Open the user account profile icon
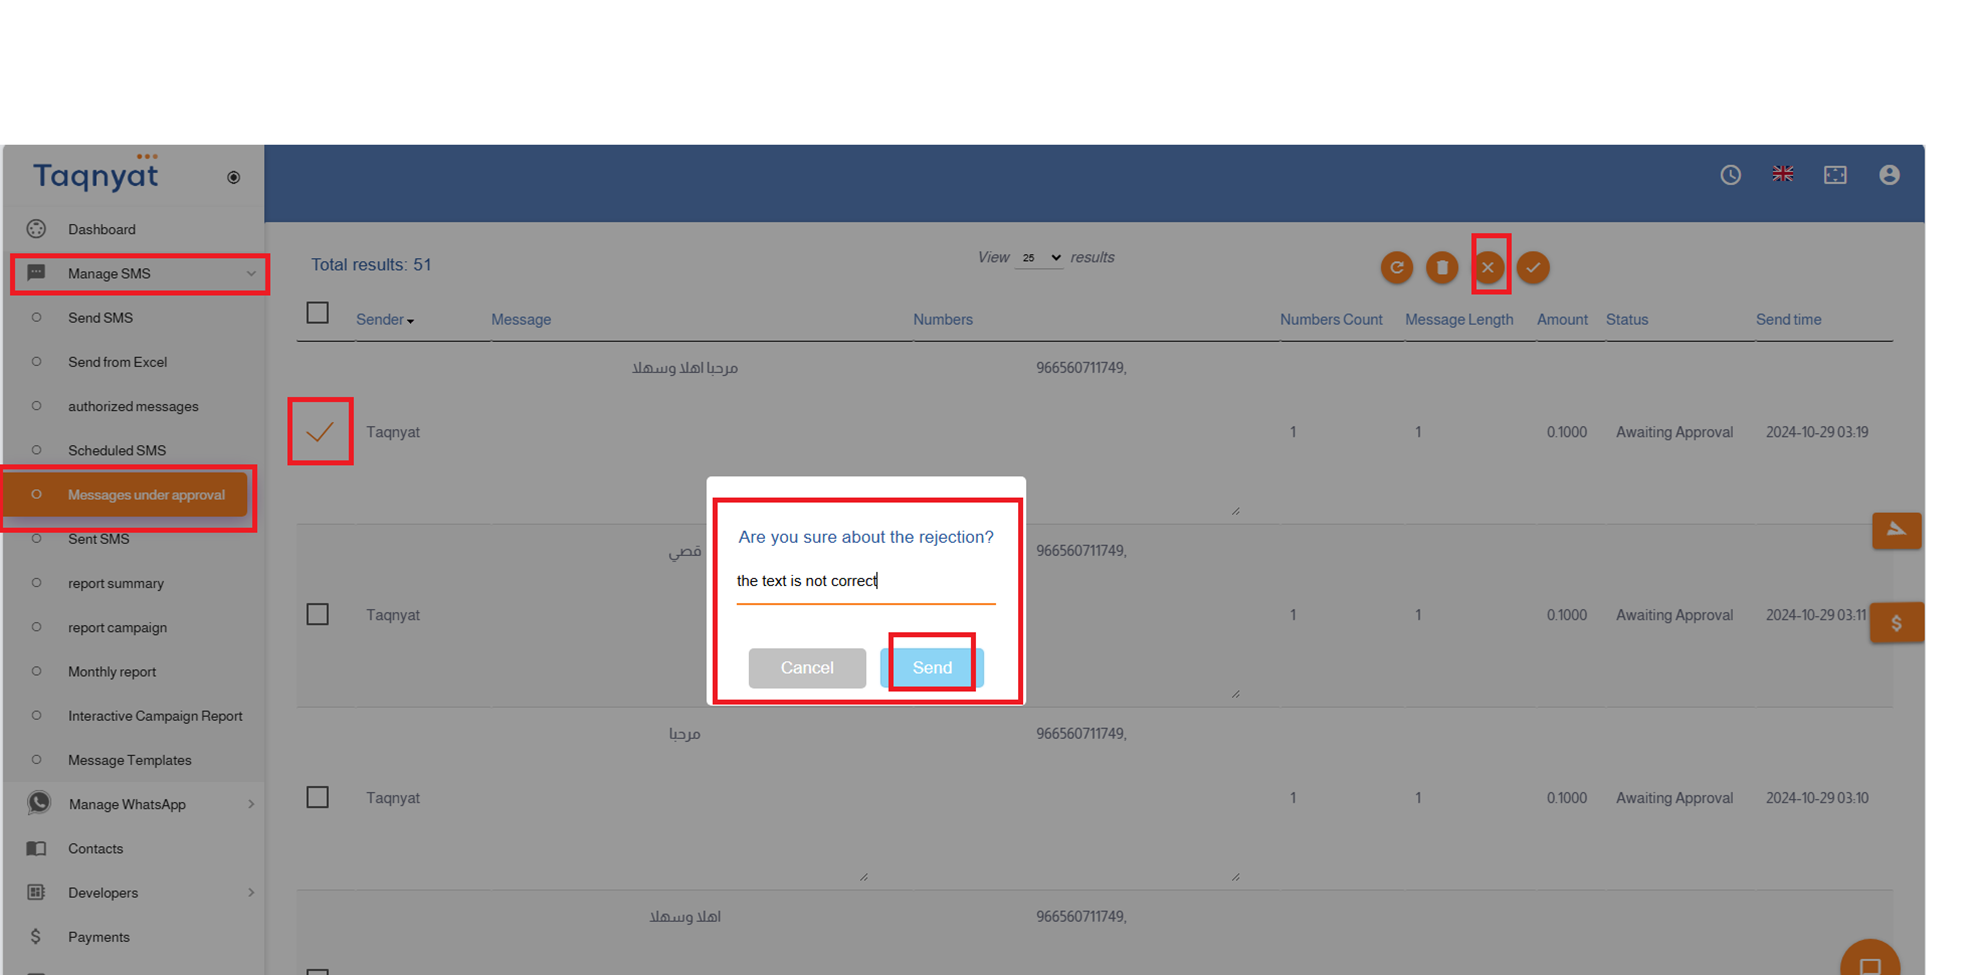Viewport: 1972px width, 975px height. click(1889, 175)
